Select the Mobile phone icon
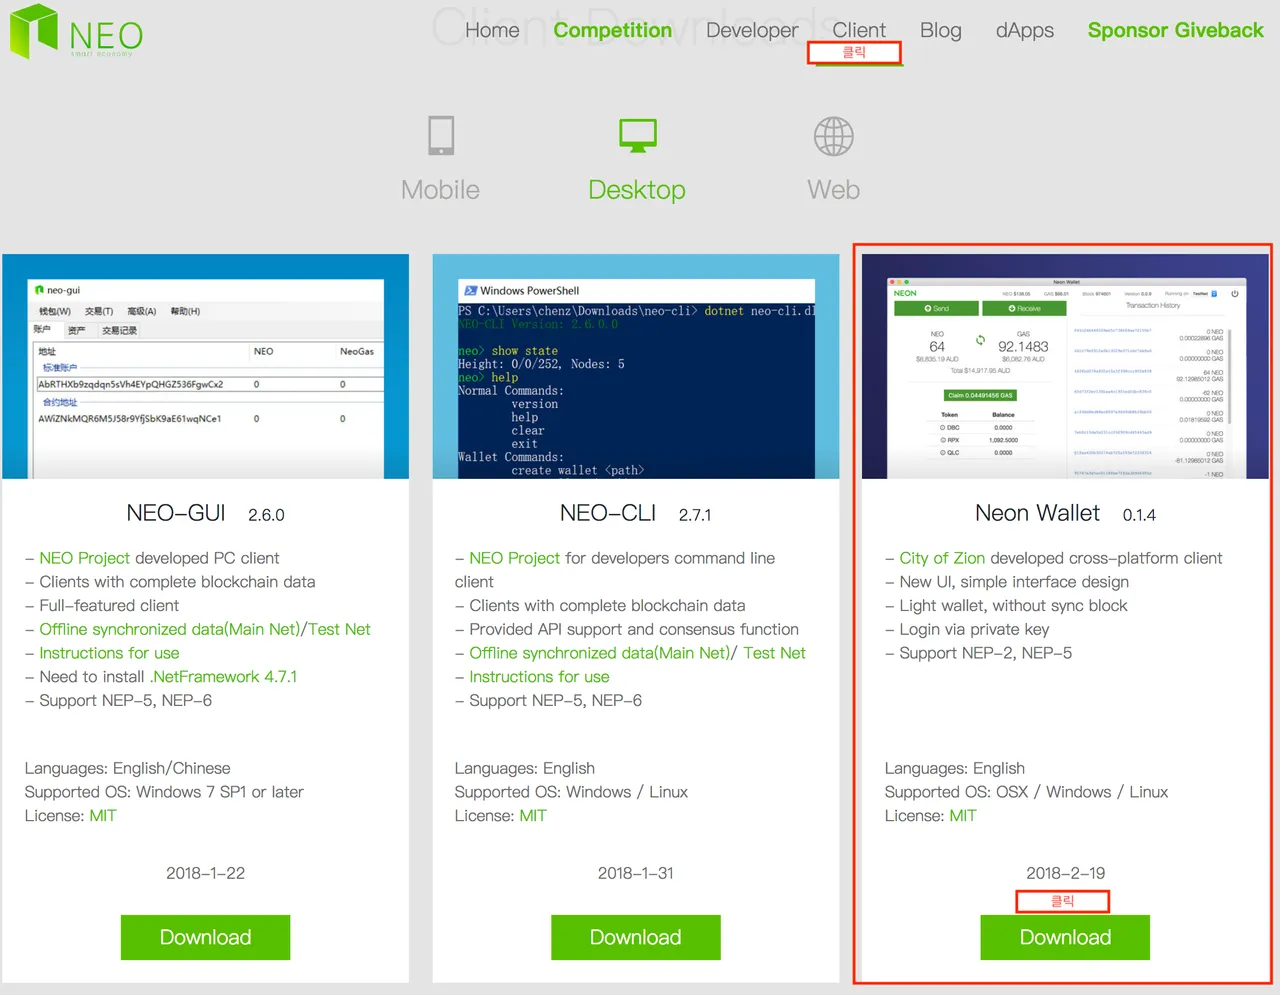The height and width of the screenshot is (995, 1280). point(441,136)
